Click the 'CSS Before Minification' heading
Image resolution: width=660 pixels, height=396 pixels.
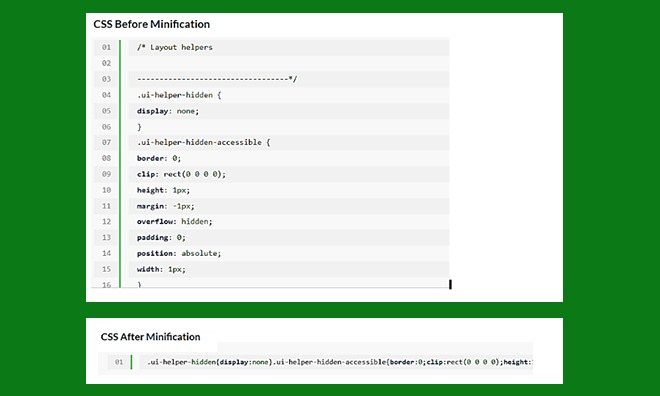click(152, 24)
